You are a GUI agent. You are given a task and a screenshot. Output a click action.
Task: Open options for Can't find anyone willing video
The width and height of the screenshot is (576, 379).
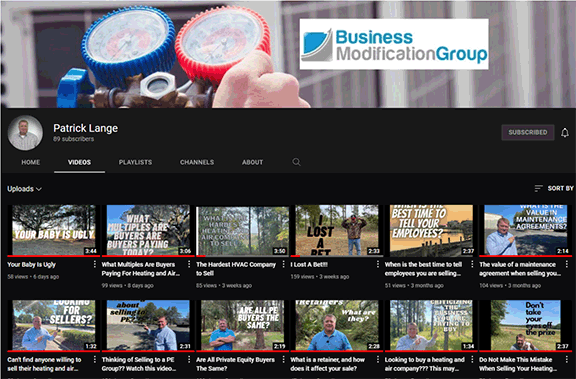94,359
